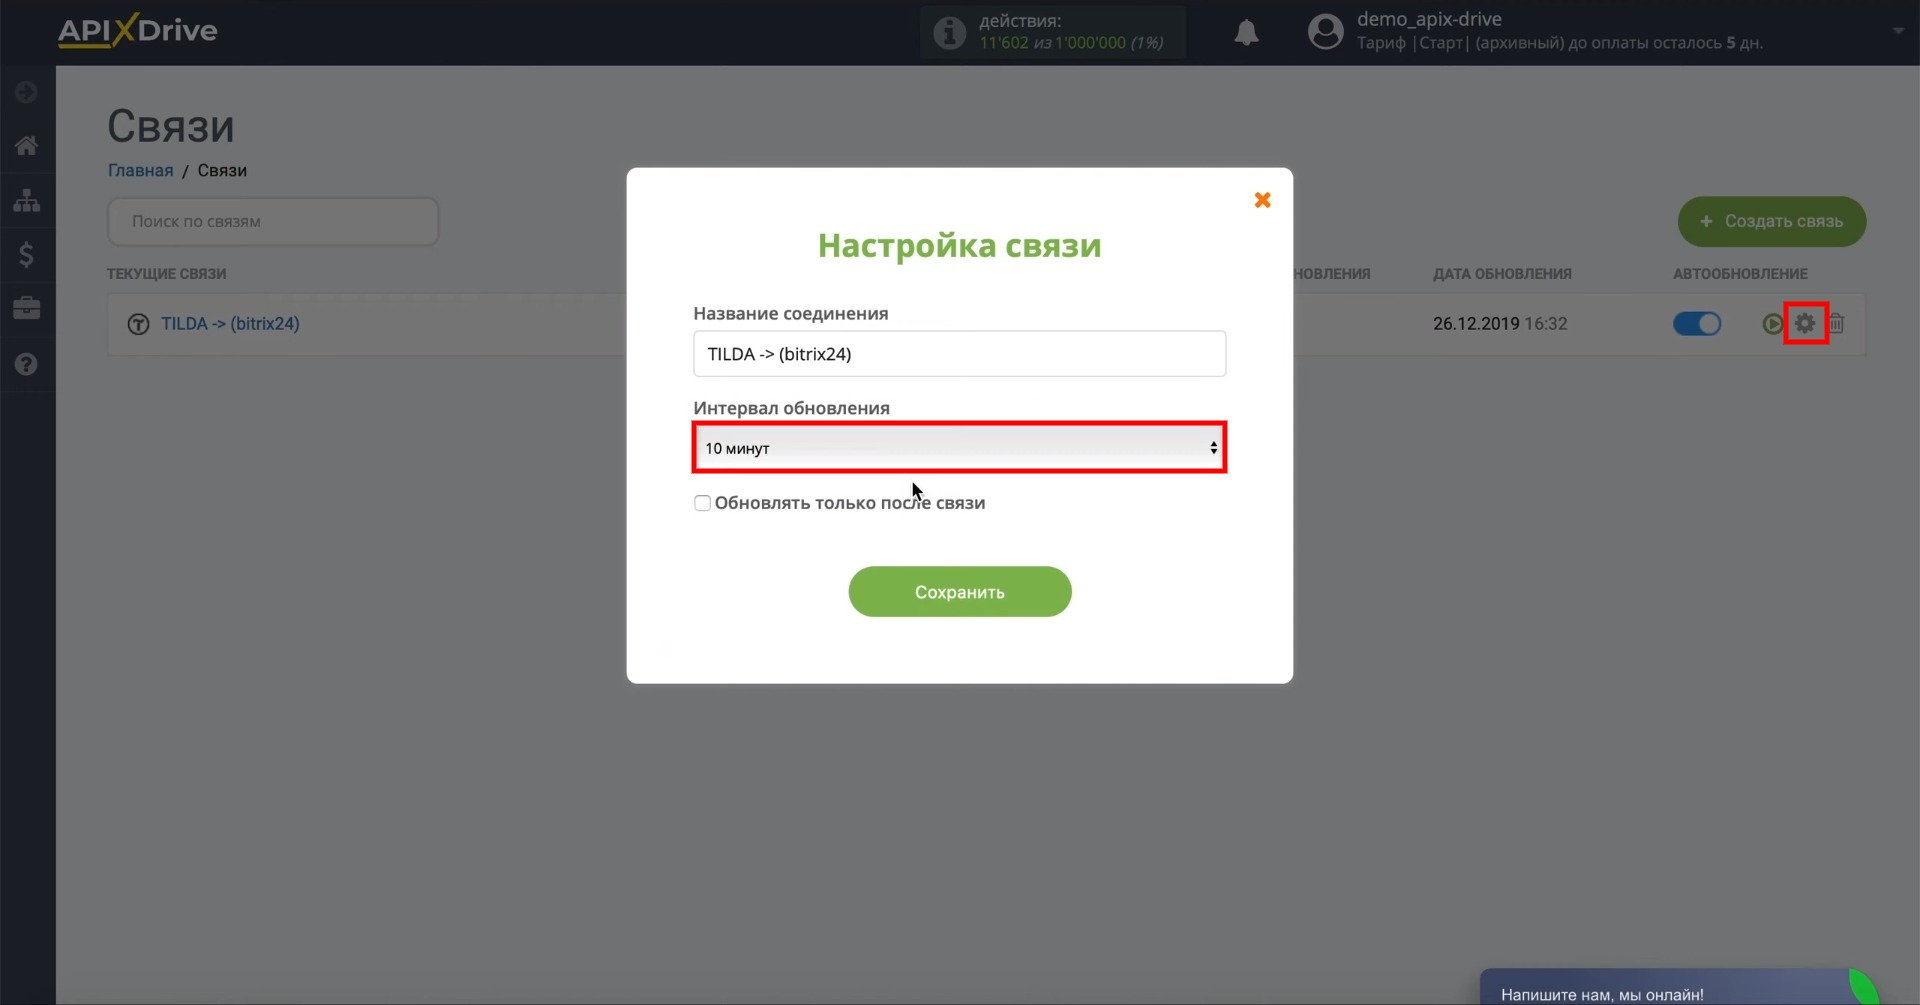Screen dimensions: 1920x1005
Task: Click the ApiX-Drive logo
Action: coord(137,31)
